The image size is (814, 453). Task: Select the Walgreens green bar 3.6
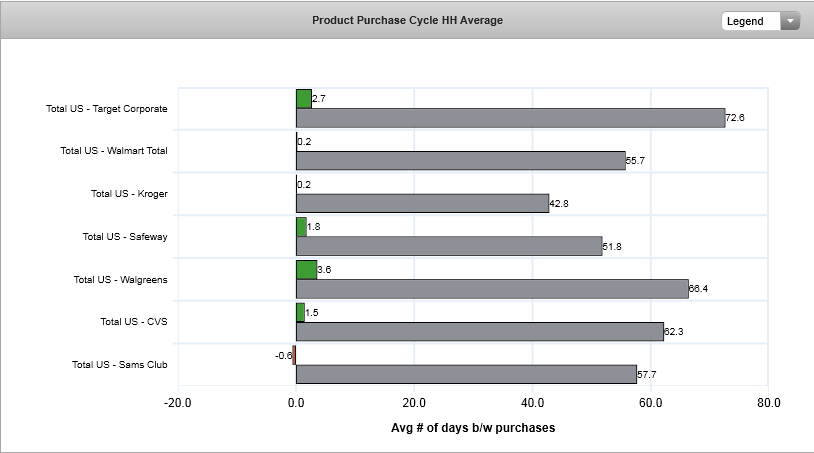click(306, 270)
